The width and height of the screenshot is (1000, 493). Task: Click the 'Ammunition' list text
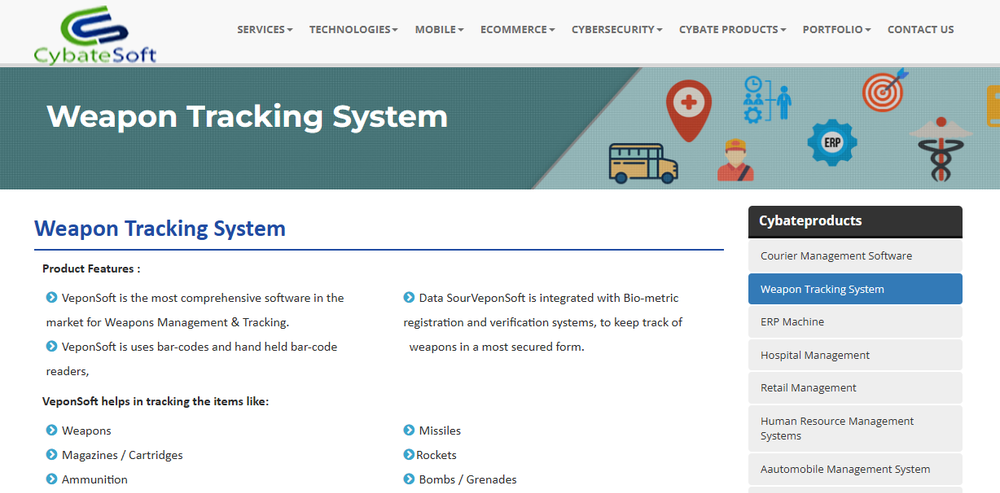94,480
